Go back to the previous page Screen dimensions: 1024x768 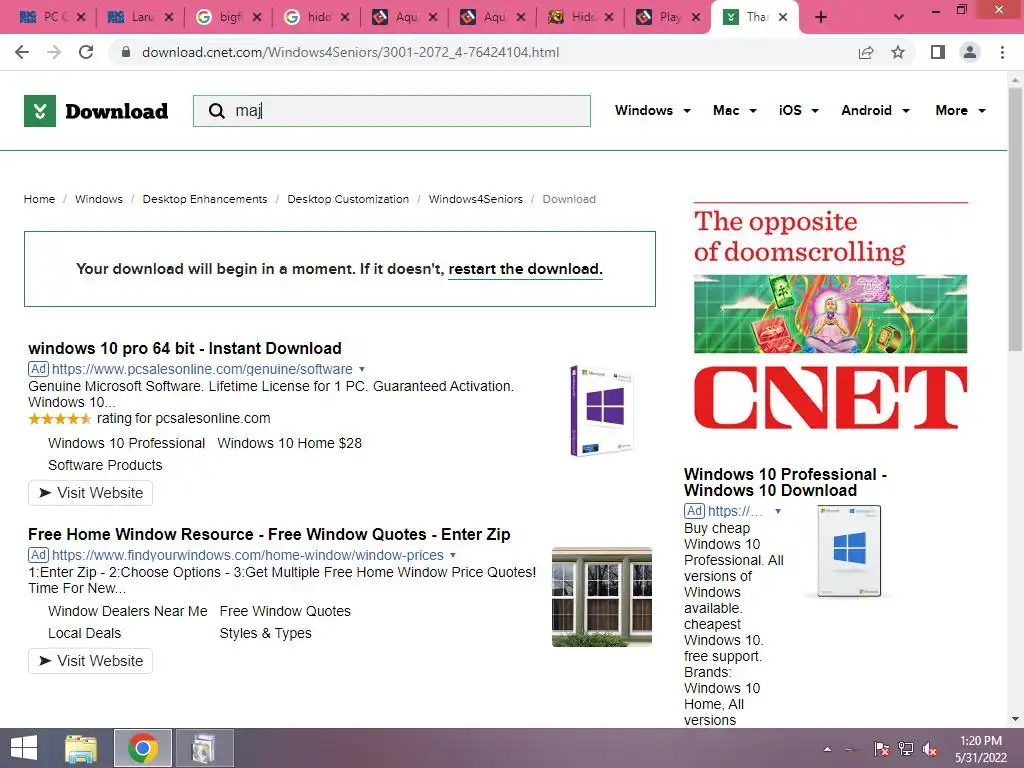[x=22, y=52]
